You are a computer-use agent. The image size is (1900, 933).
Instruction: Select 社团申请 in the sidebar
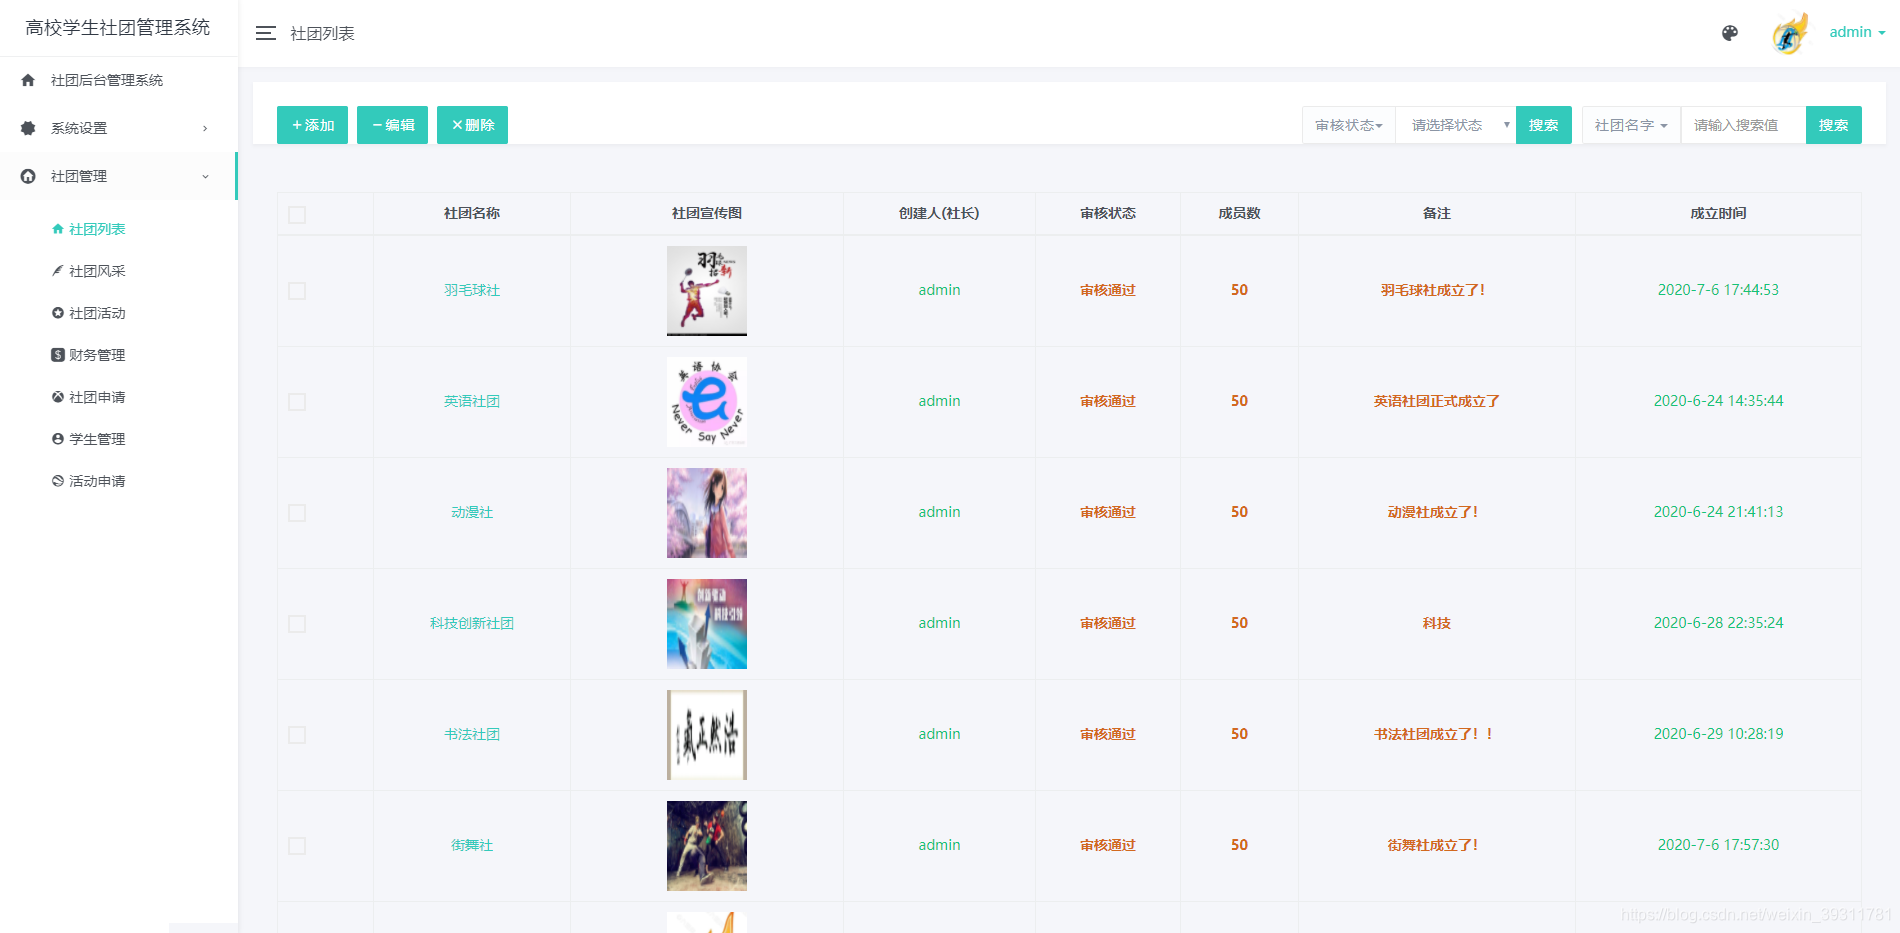pos(97,397)
